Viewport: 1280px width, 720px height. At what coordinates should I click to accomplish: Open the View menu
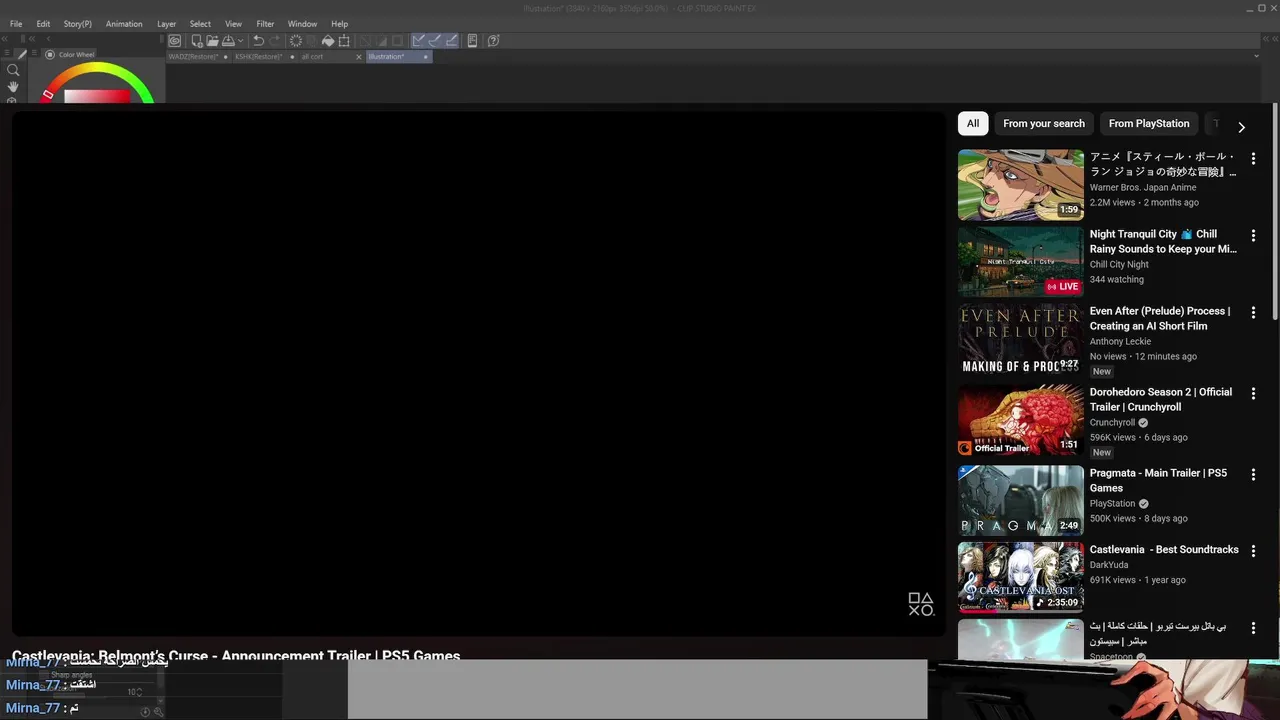(x=233, y=24)
